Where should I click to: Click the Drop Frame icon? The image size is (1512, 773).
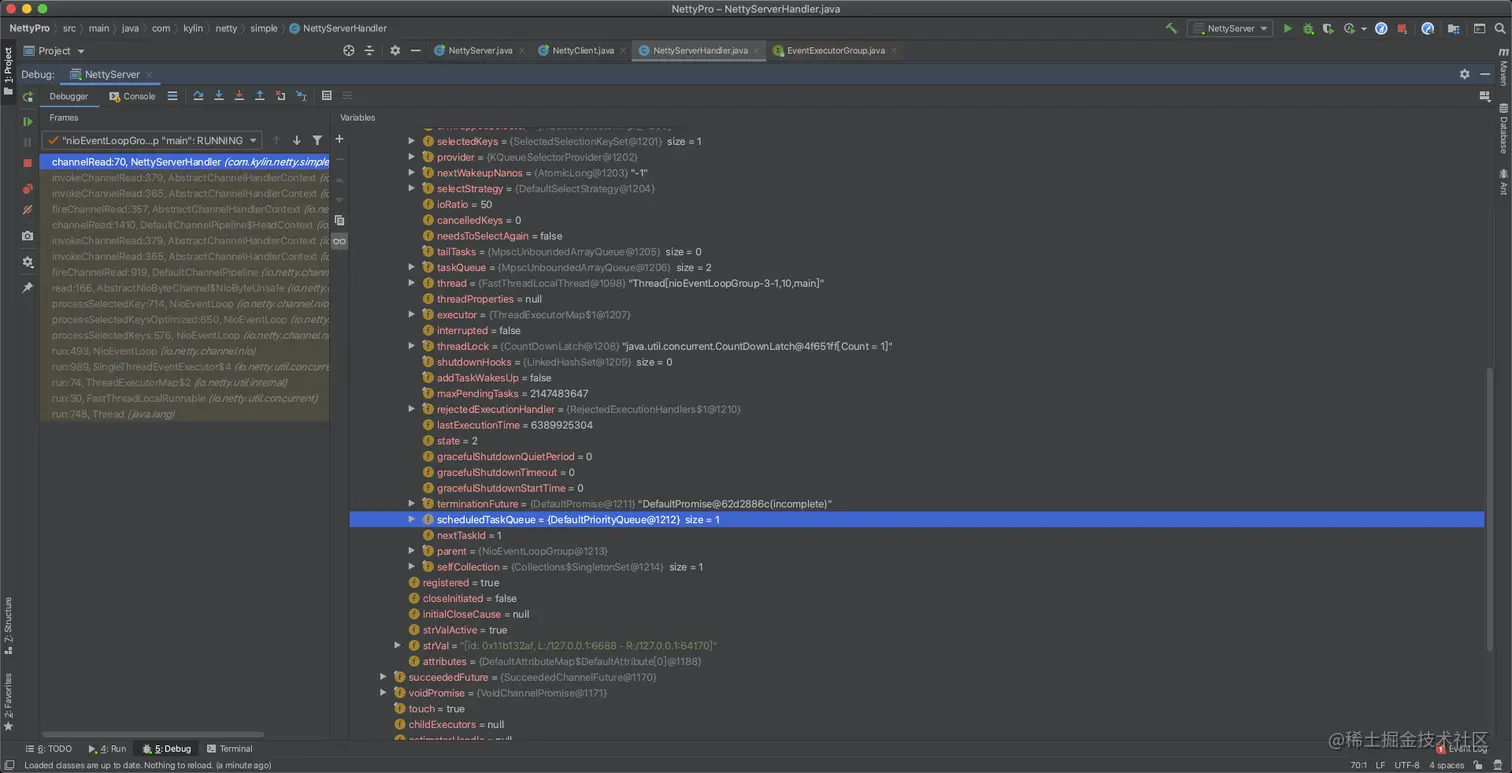(280, 96)
